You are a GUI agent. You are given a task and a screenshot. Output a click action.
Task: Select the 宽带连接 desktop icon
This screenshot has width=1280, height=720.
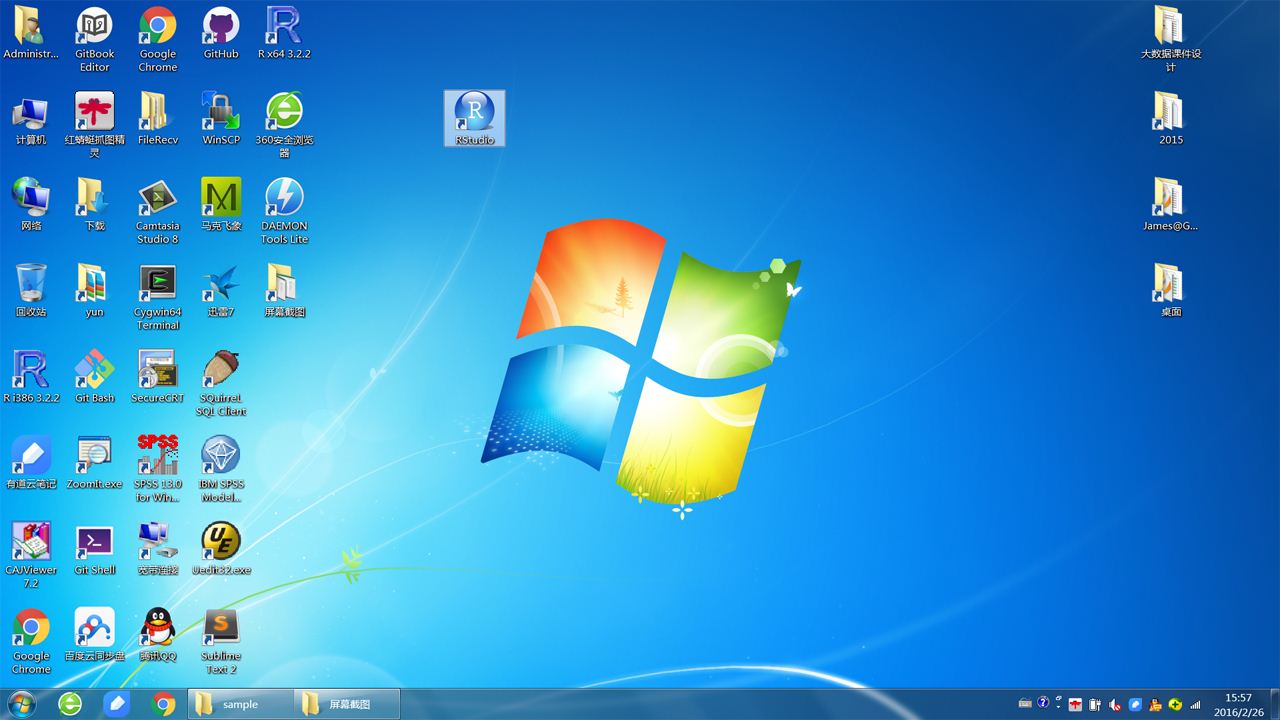tap(158, 549)
